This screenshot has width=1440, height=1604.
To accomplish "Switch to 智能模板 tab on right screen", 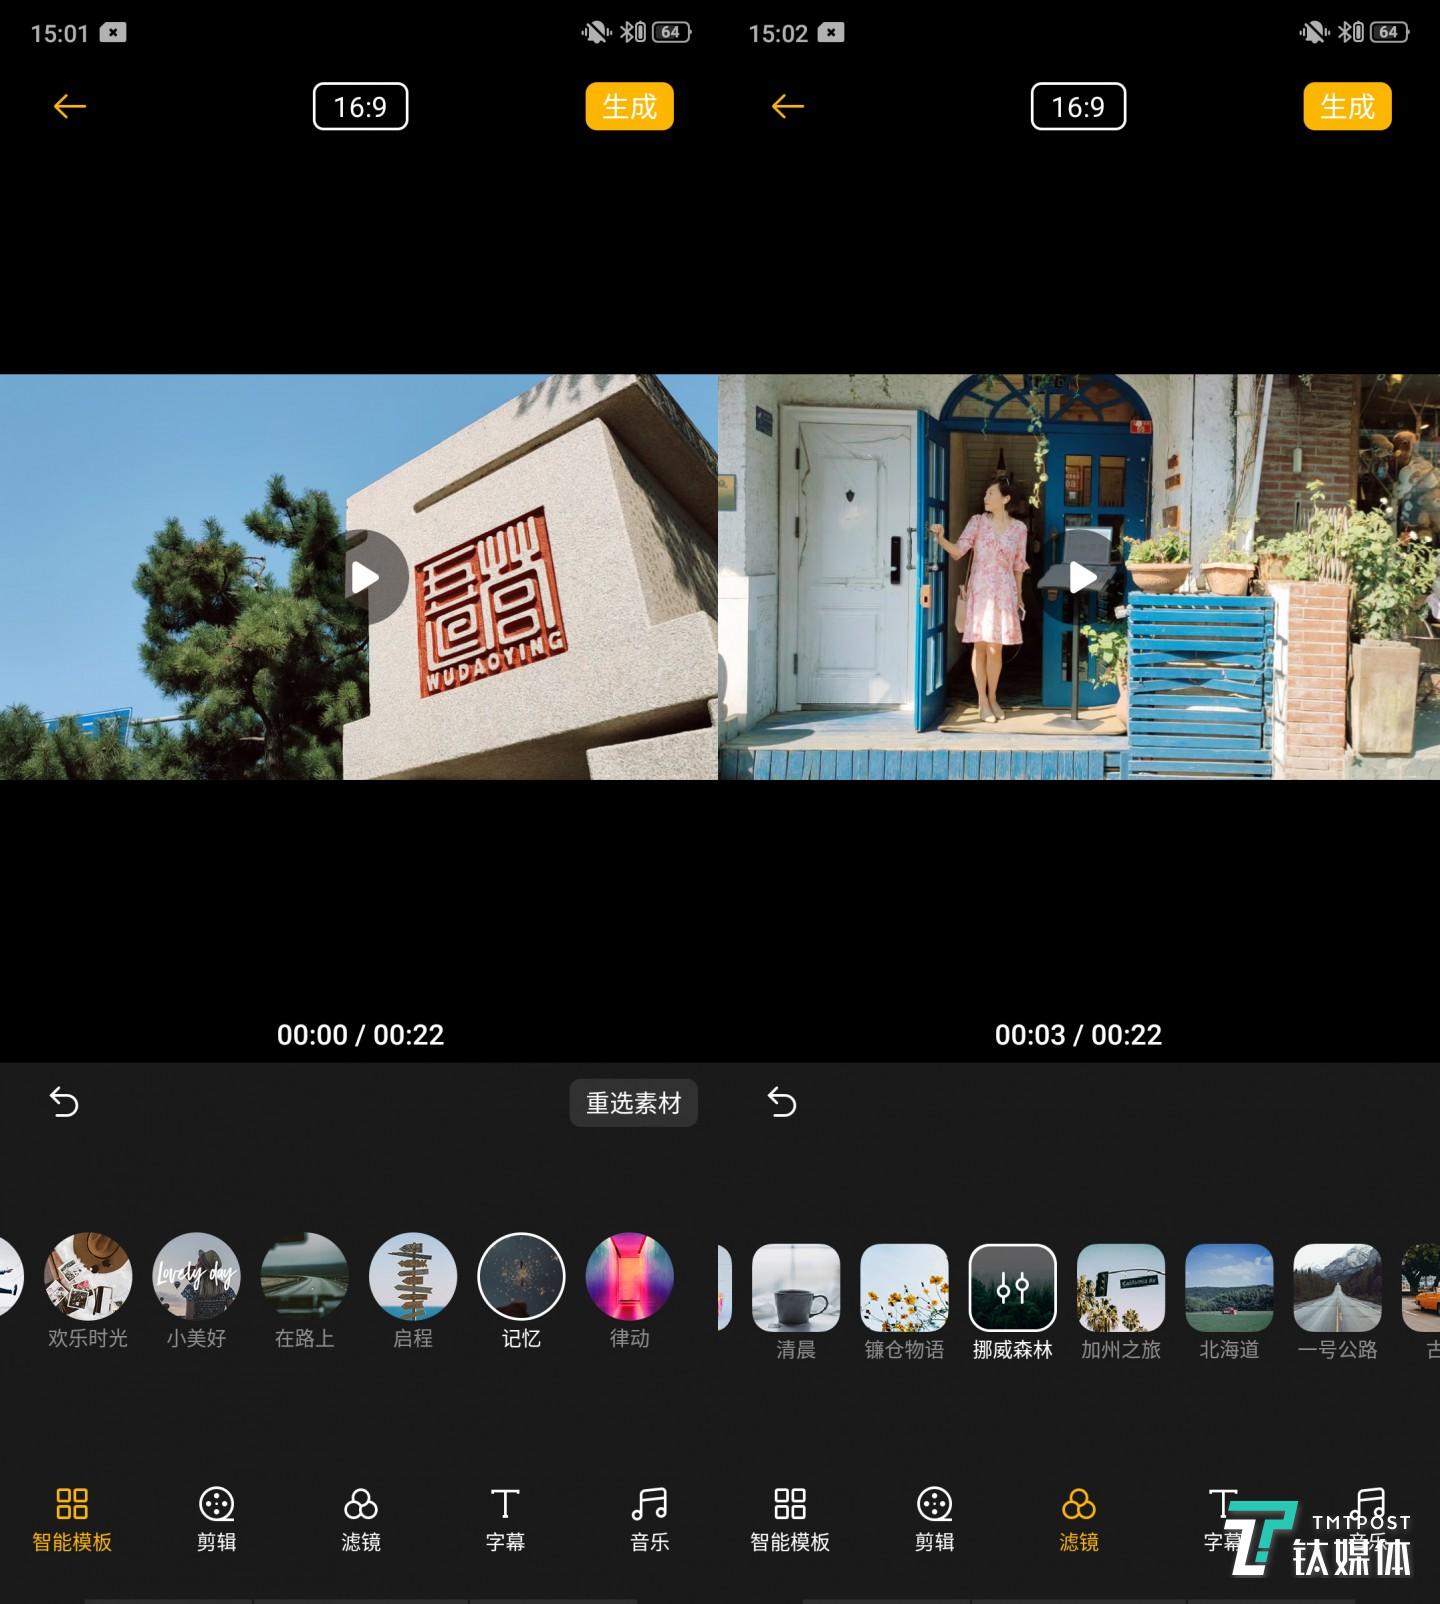I will tap(790, 1518).
